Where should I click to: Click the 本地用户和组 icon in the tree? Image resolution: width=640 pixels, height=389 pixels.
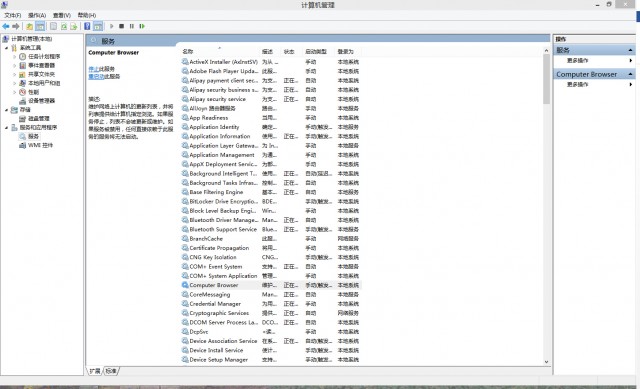[23, 83]
